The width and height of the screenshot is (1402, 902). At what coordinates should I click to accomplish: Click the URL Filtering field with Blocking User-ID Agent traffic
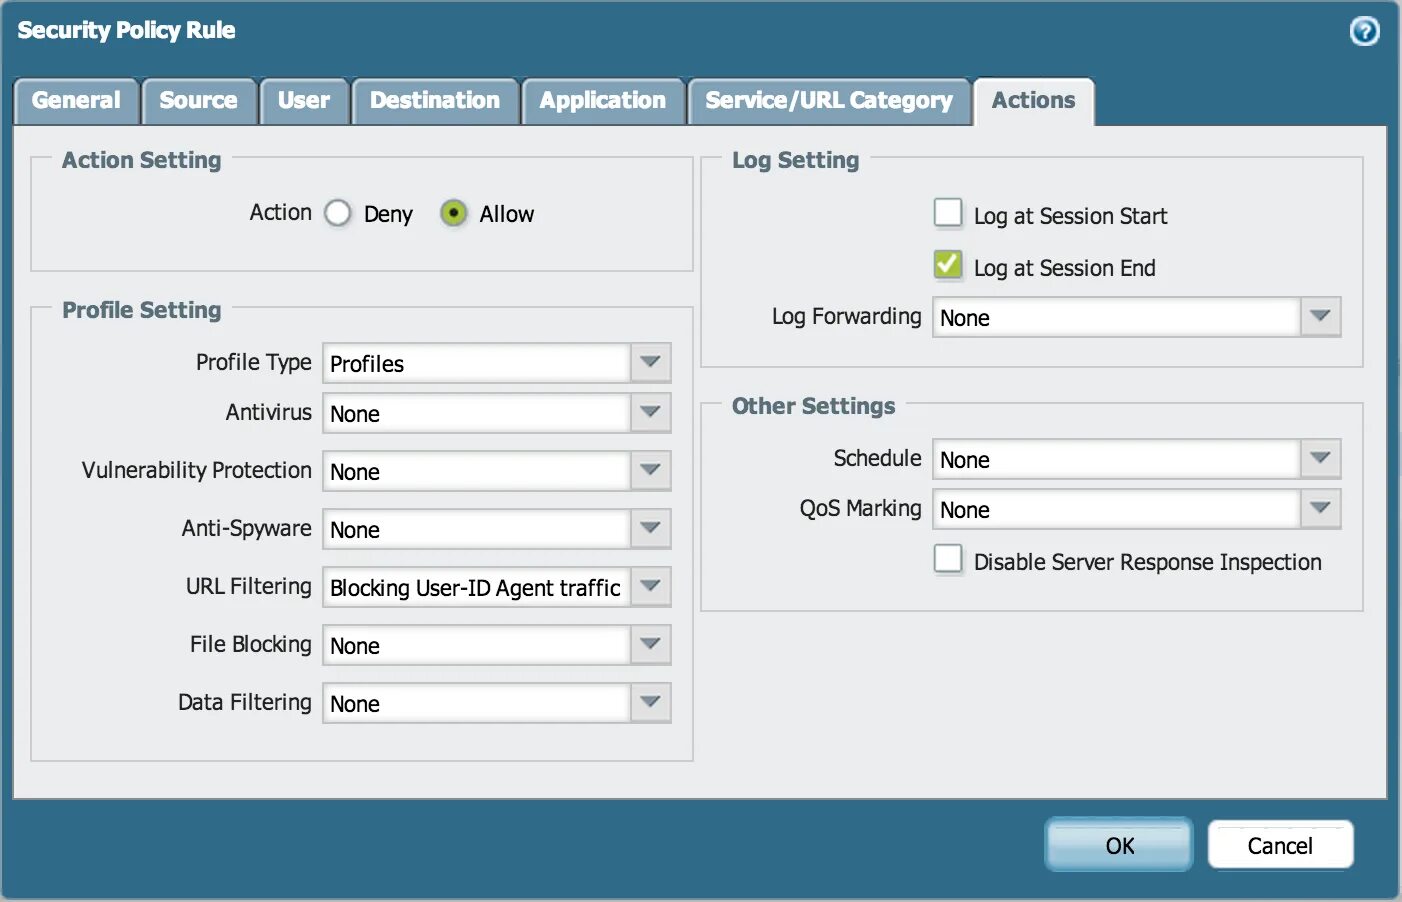(x=476, y=587)
